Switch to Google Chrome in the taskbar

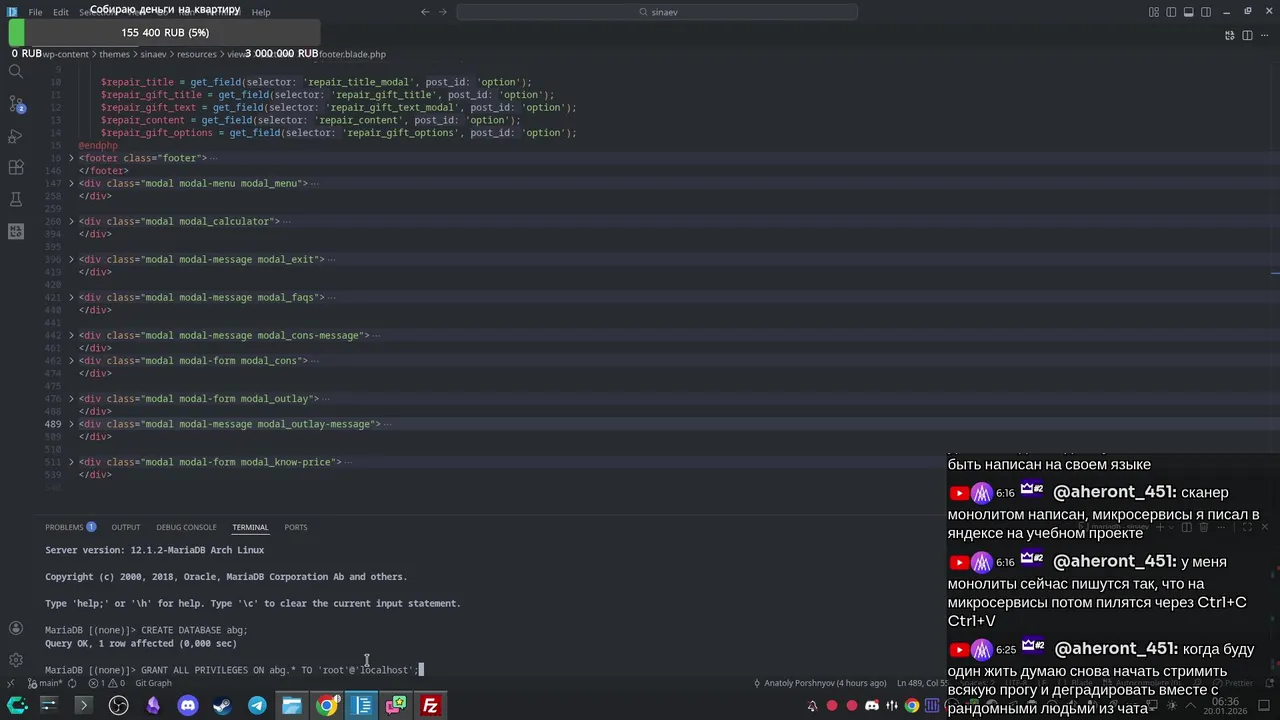click(x=326, y=706)
